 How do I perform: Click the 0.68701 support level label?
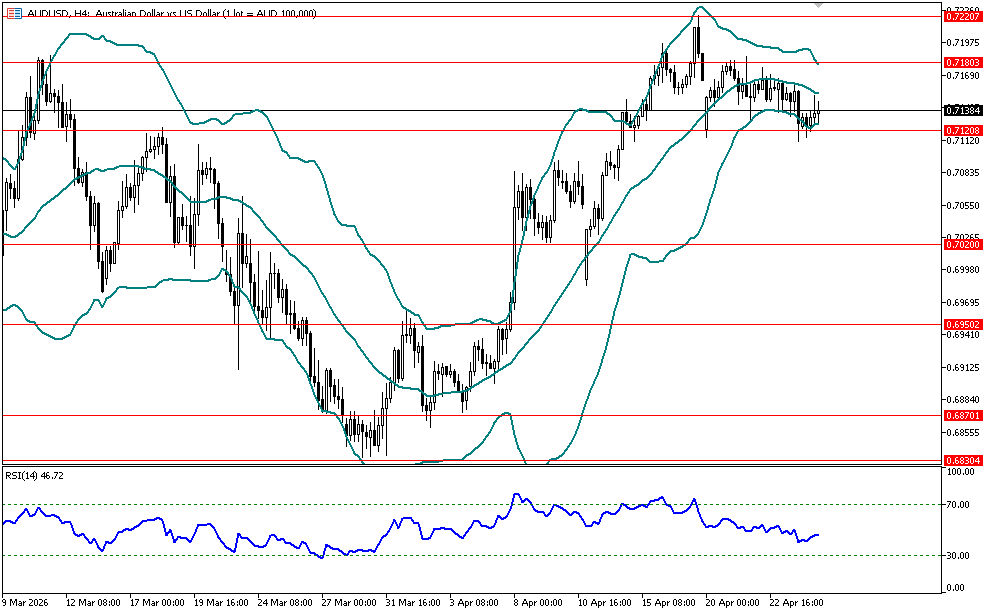click(962, 415)
